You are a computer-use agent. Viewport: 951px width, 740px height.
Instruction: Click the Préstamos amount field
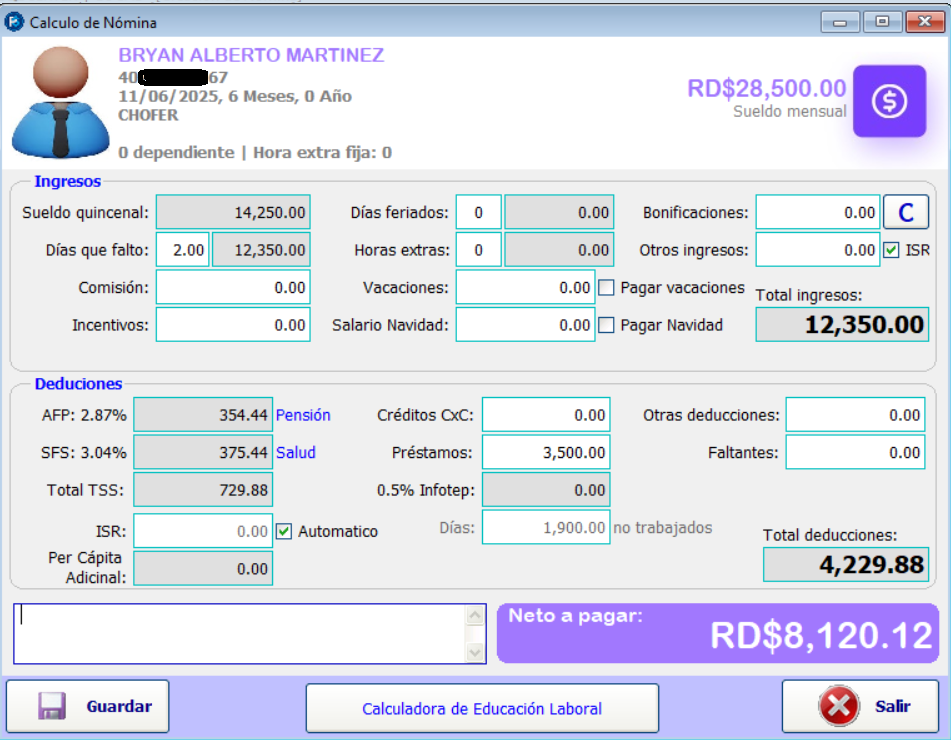coord(546,452)
